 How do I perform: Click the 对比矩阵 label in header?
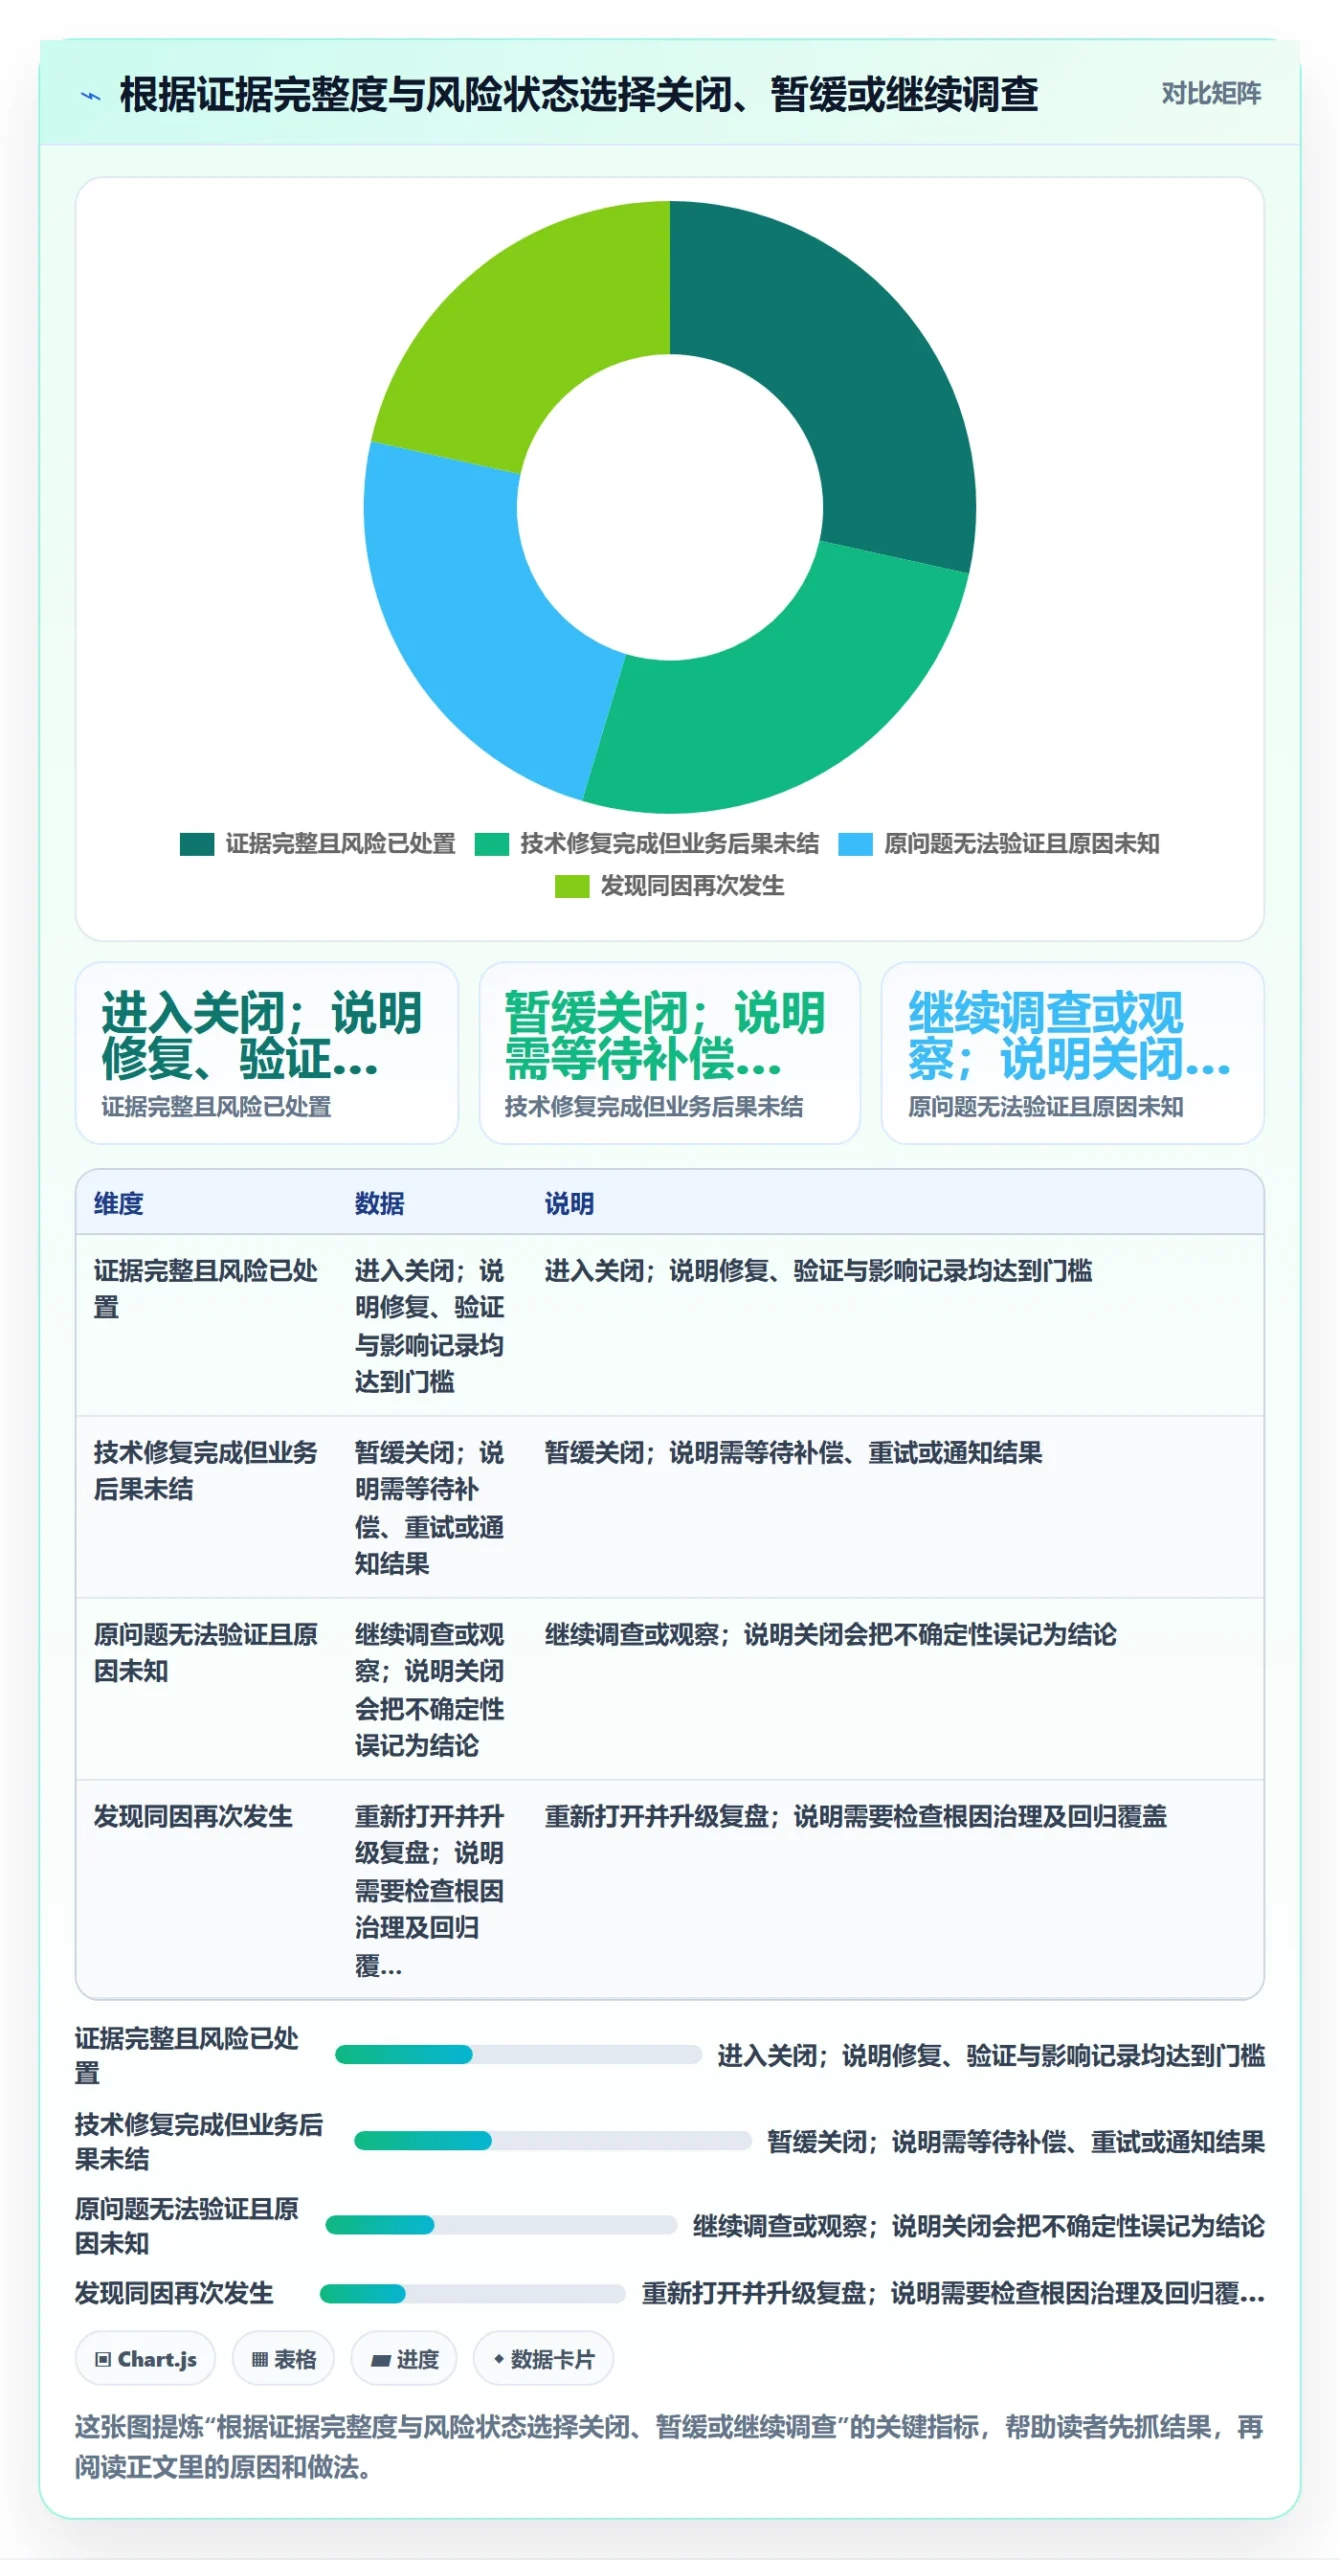coord(1210,93)
